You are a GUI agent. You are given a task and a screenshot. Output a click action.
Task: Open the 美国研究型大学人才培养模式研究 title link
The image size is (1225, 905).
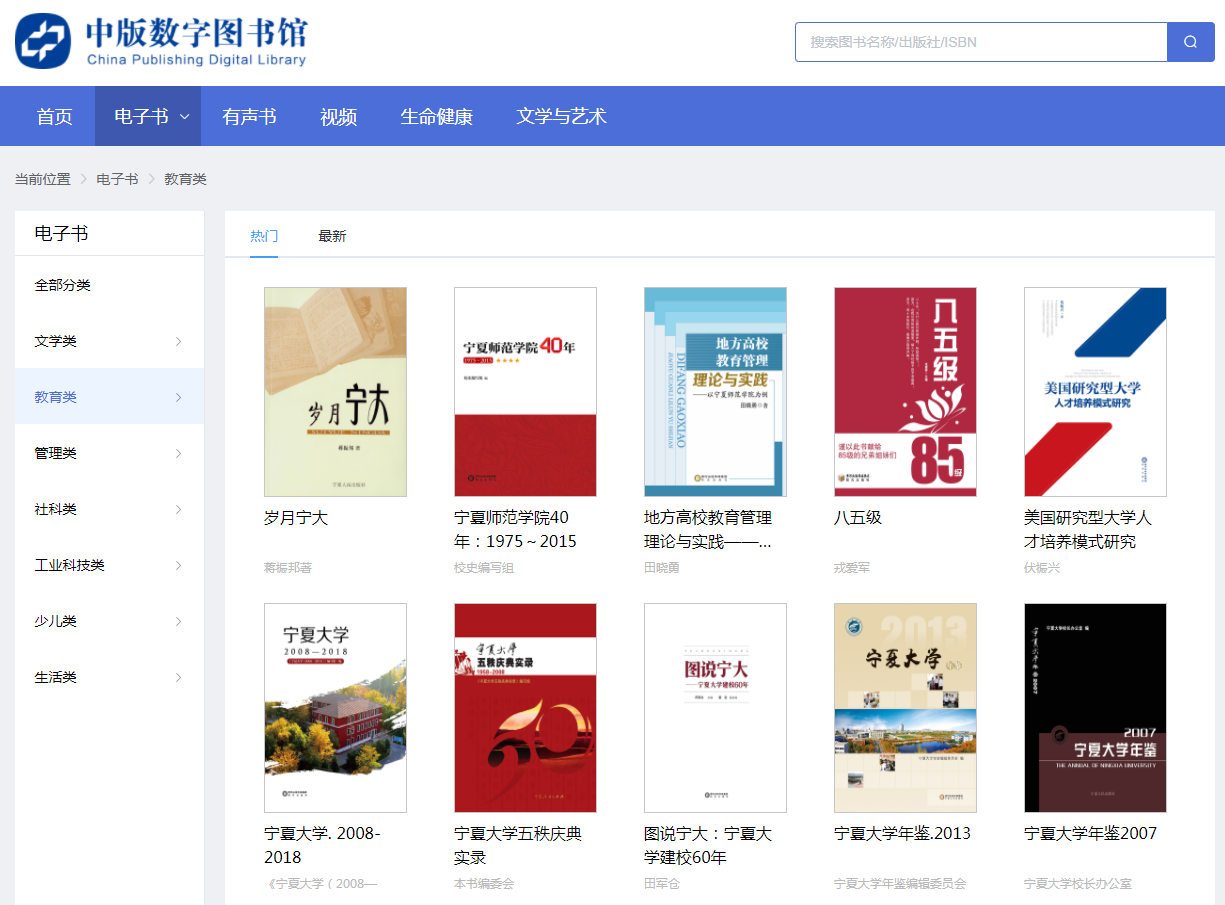tap(1087, 530)
